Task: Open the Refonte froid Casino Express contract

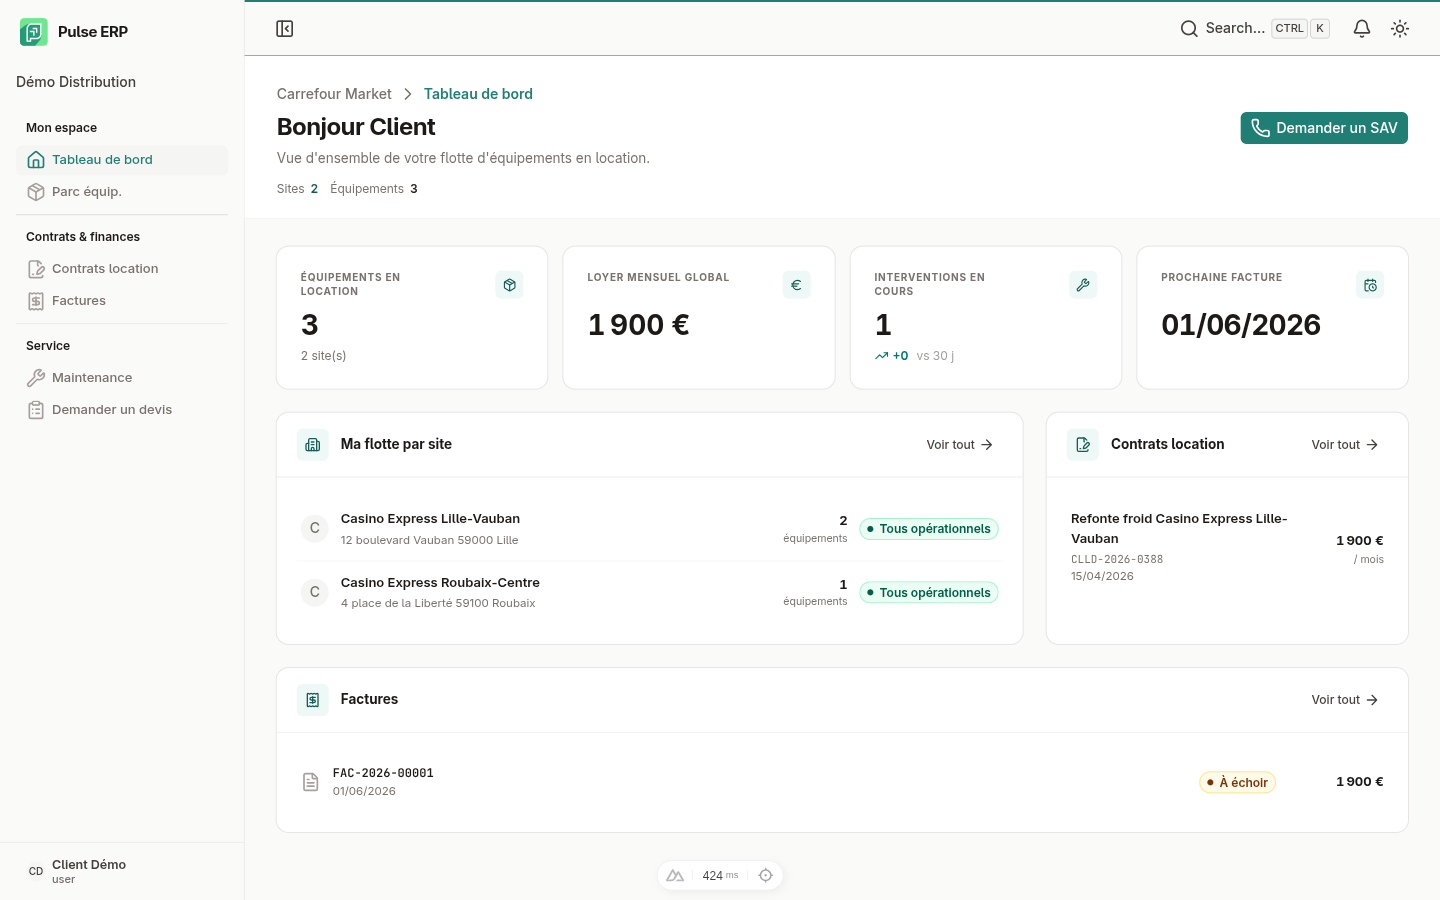Action: [1227, 547]
